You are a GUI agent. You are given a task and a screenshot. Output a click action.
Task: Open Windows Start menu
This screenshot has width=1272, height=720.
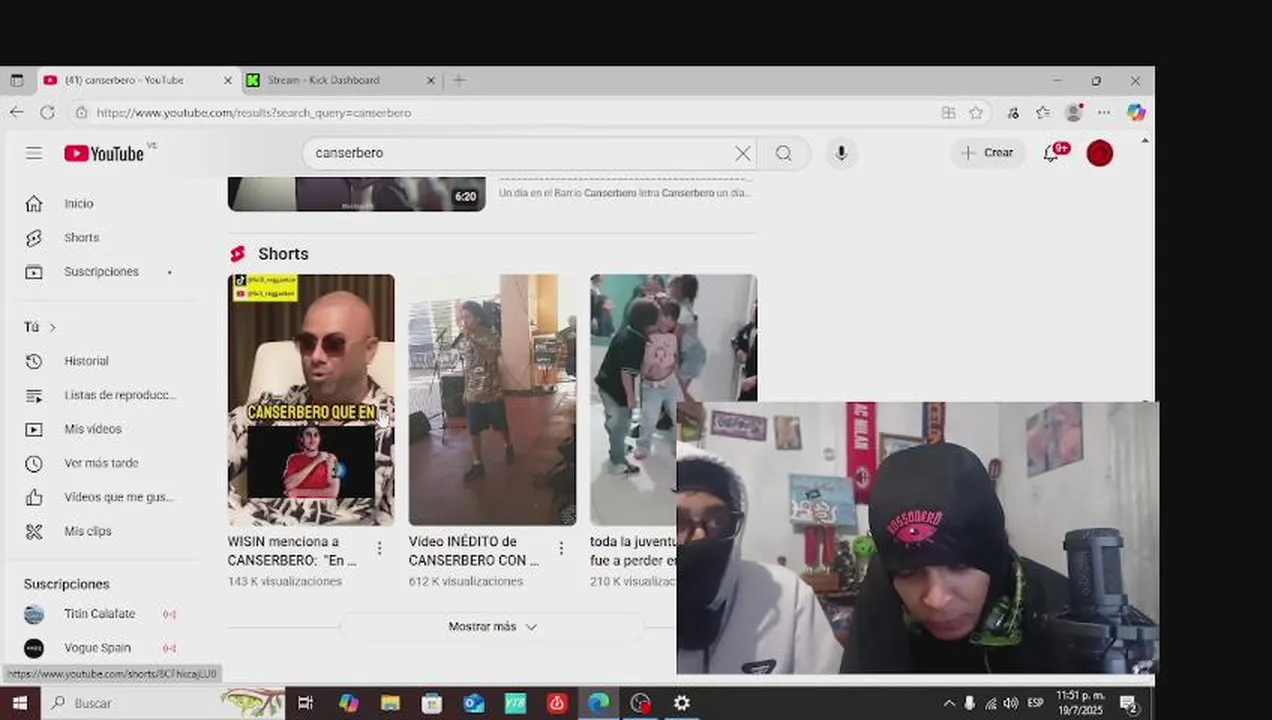(x=20, y=703)
